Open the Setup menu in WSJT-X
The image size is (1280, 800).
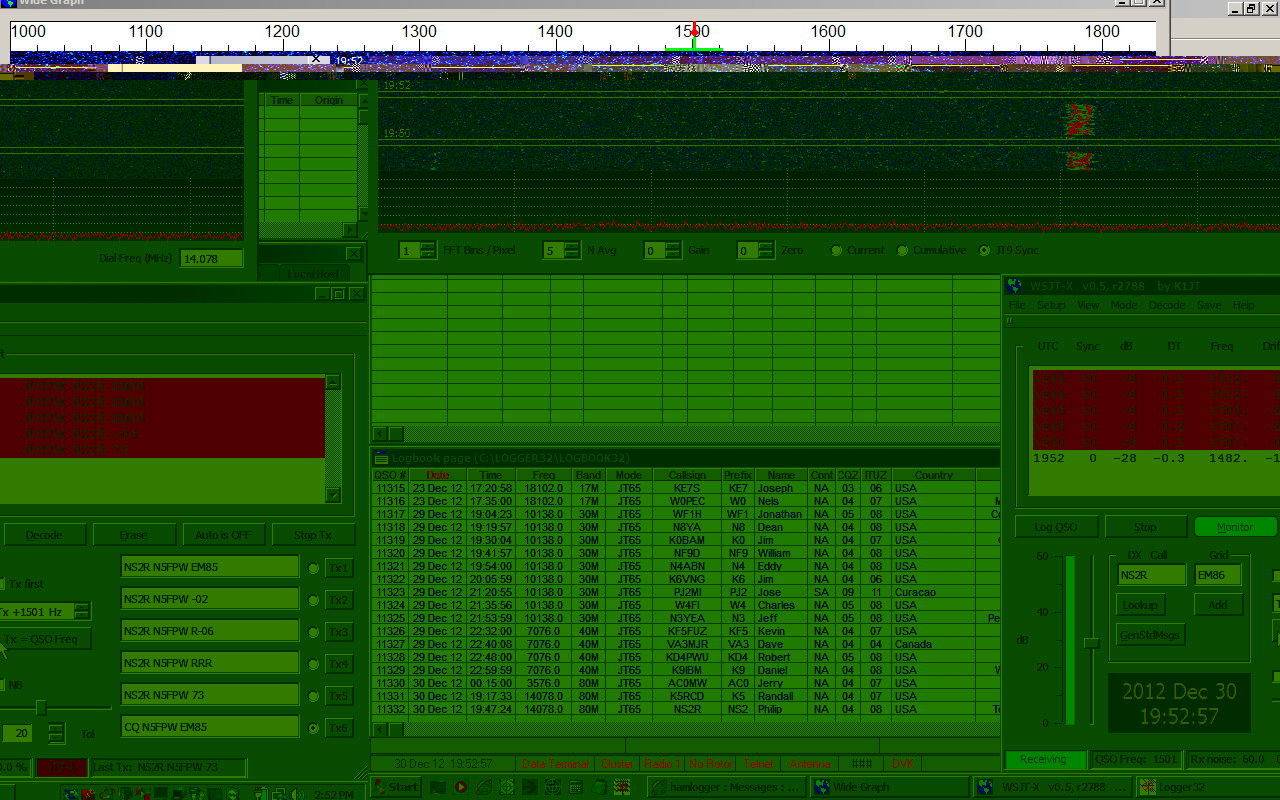coord(1051,305)
